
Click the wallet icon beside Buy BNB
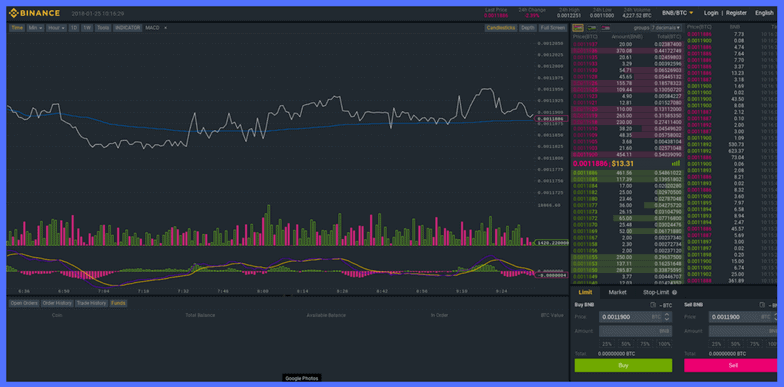(x=653, y=305)
